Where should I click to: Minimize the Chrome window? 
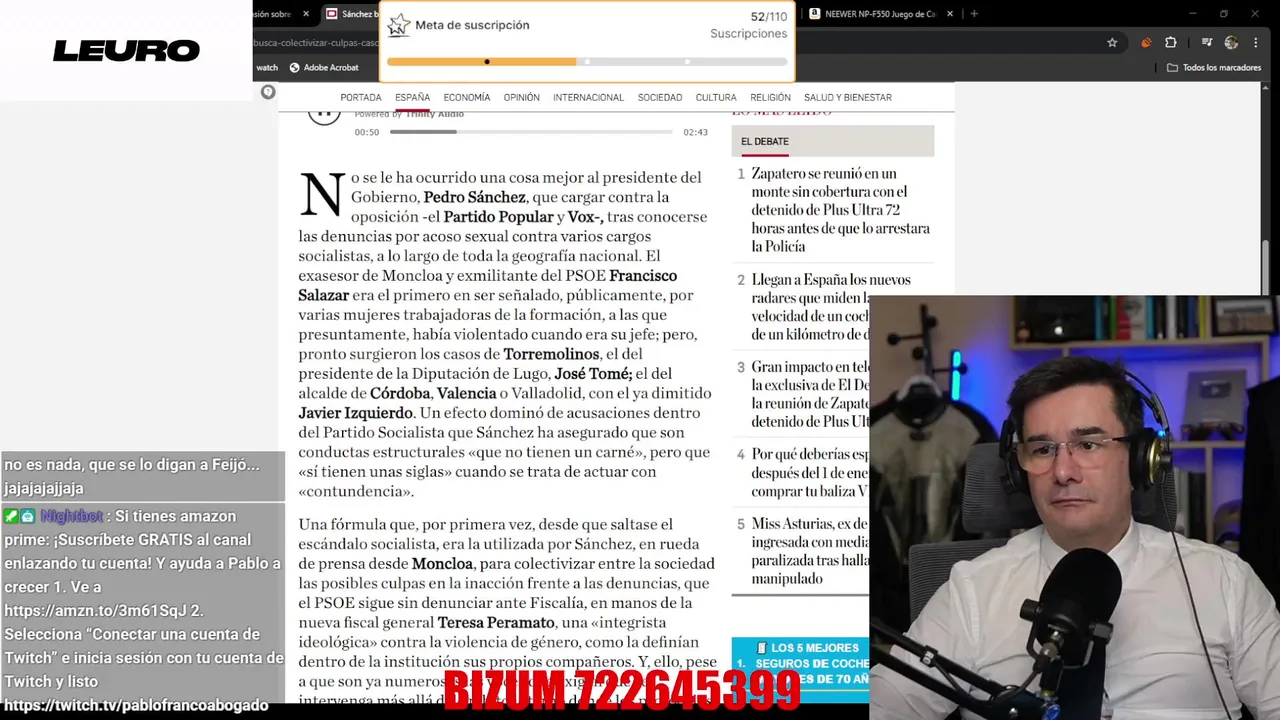[x=1192, y=14]
